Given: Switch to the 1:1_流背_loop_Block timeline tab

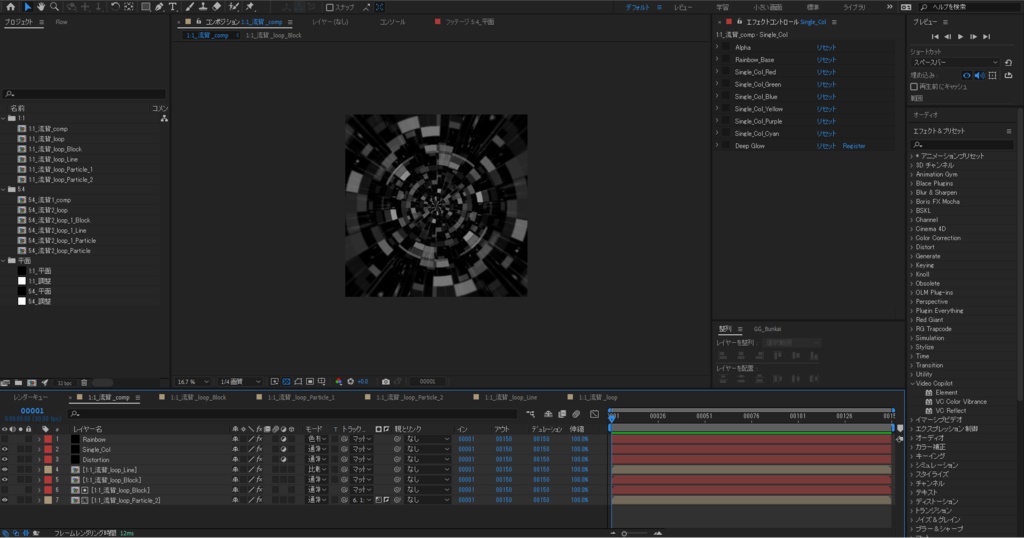Looking at the screenshot, I should (x=197, y=397).
